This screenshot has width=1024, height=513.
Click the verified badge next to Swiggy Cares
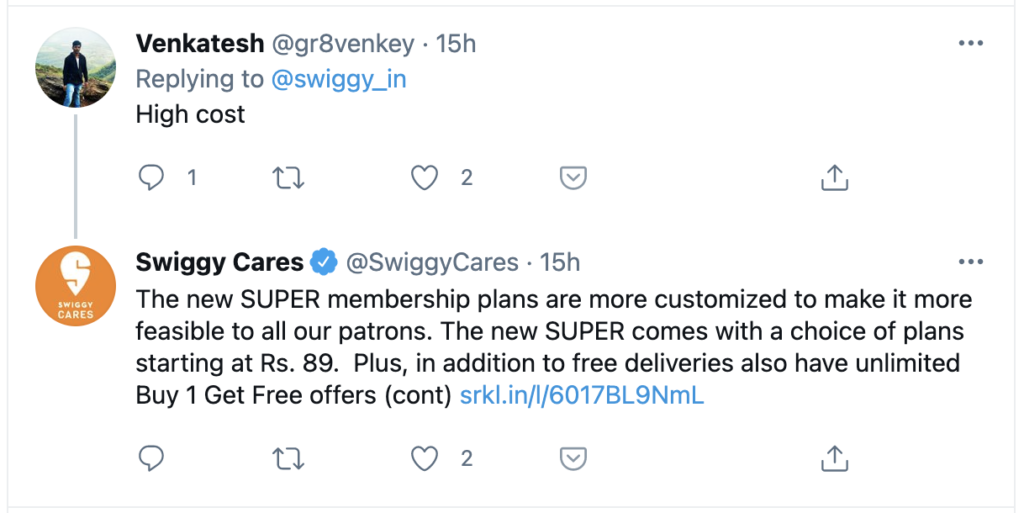pos(323,263)
